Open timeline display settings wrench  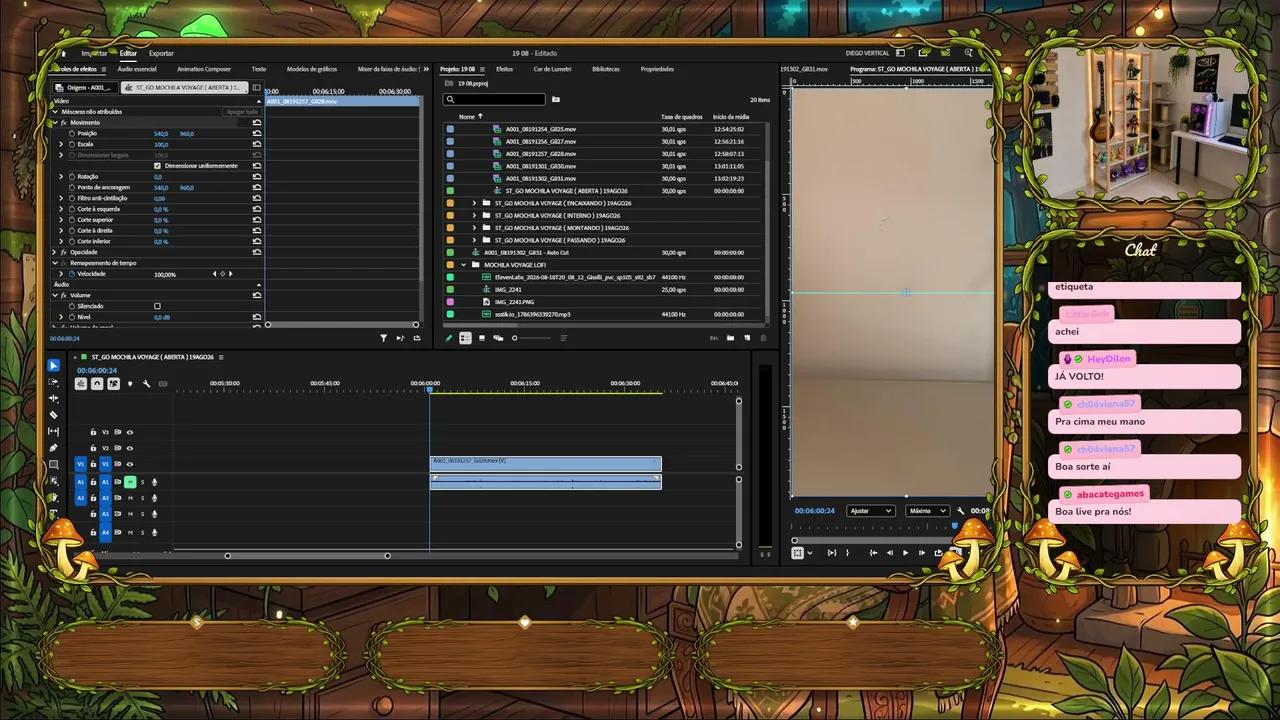[x=146, y=384]
